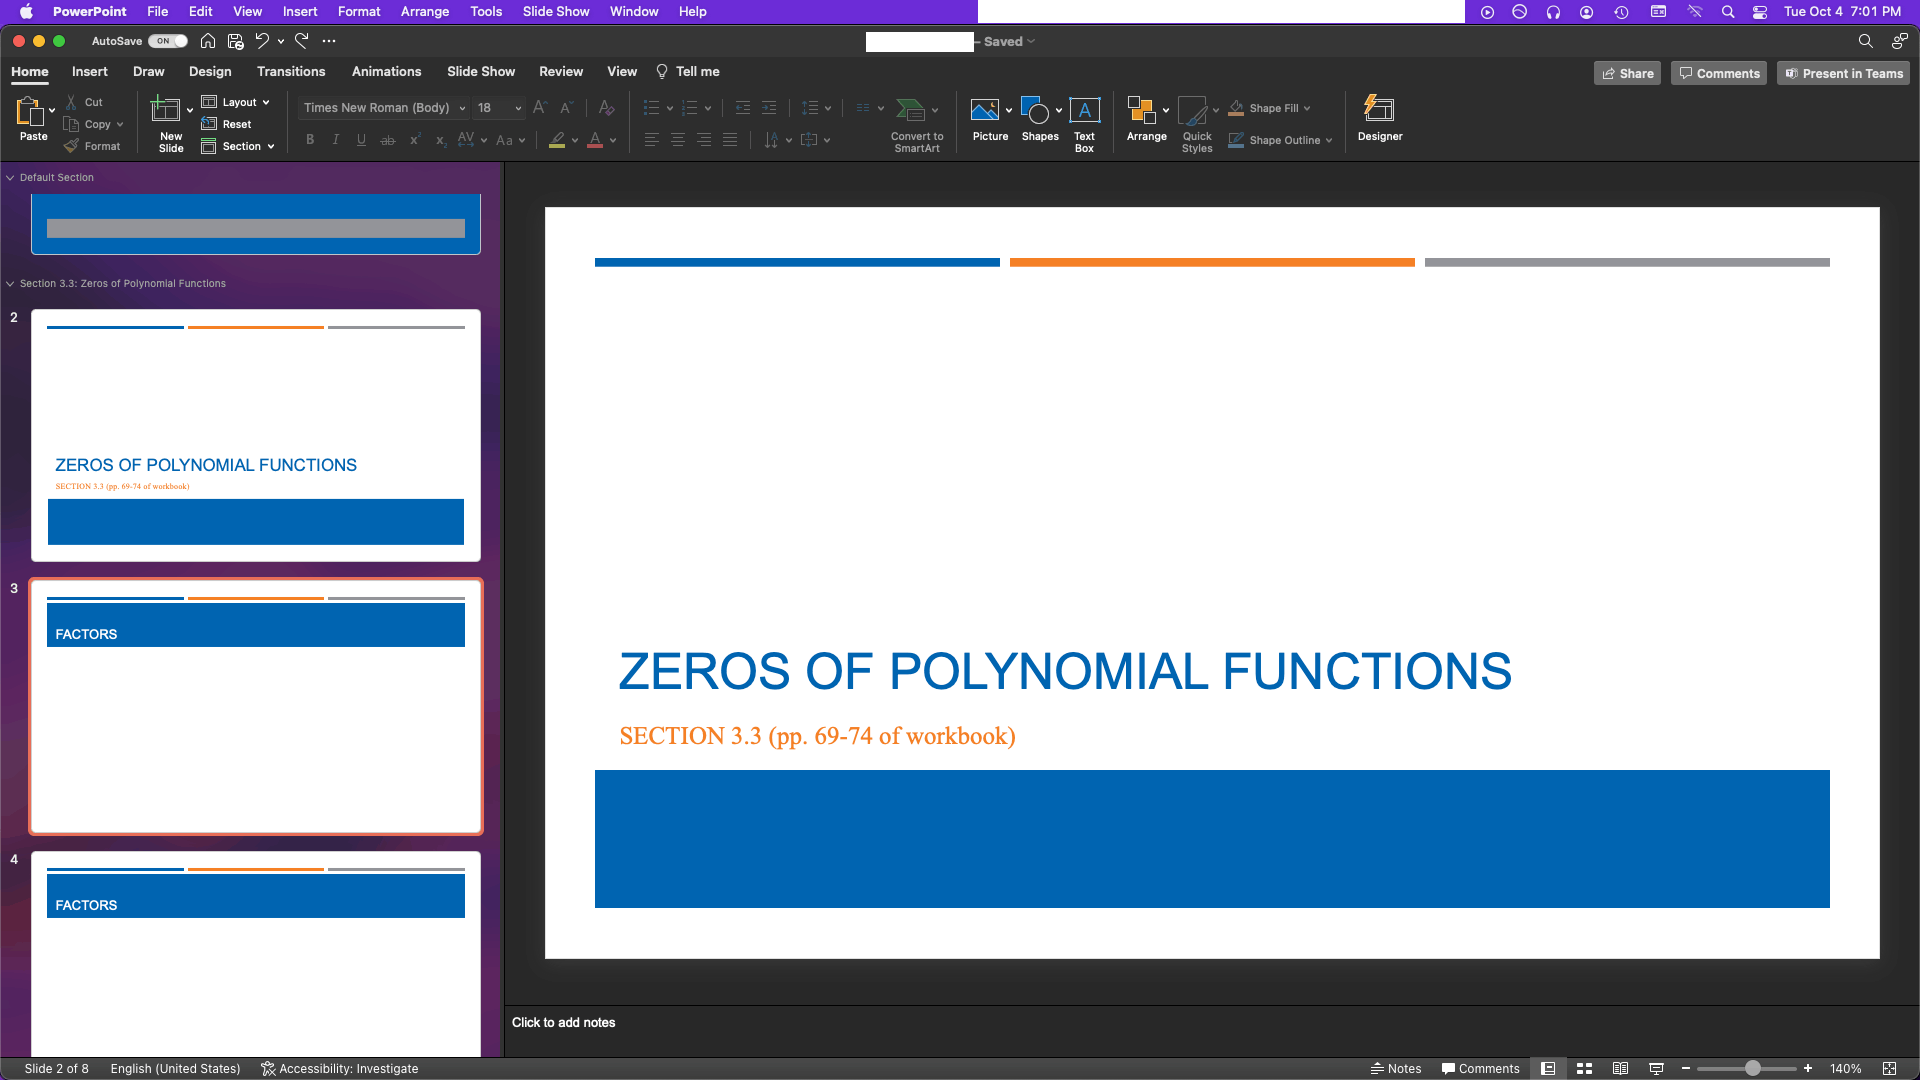Insert a Picture from the ribbon
This screenshot has height=1080, width=1920.
coord(985,110)
